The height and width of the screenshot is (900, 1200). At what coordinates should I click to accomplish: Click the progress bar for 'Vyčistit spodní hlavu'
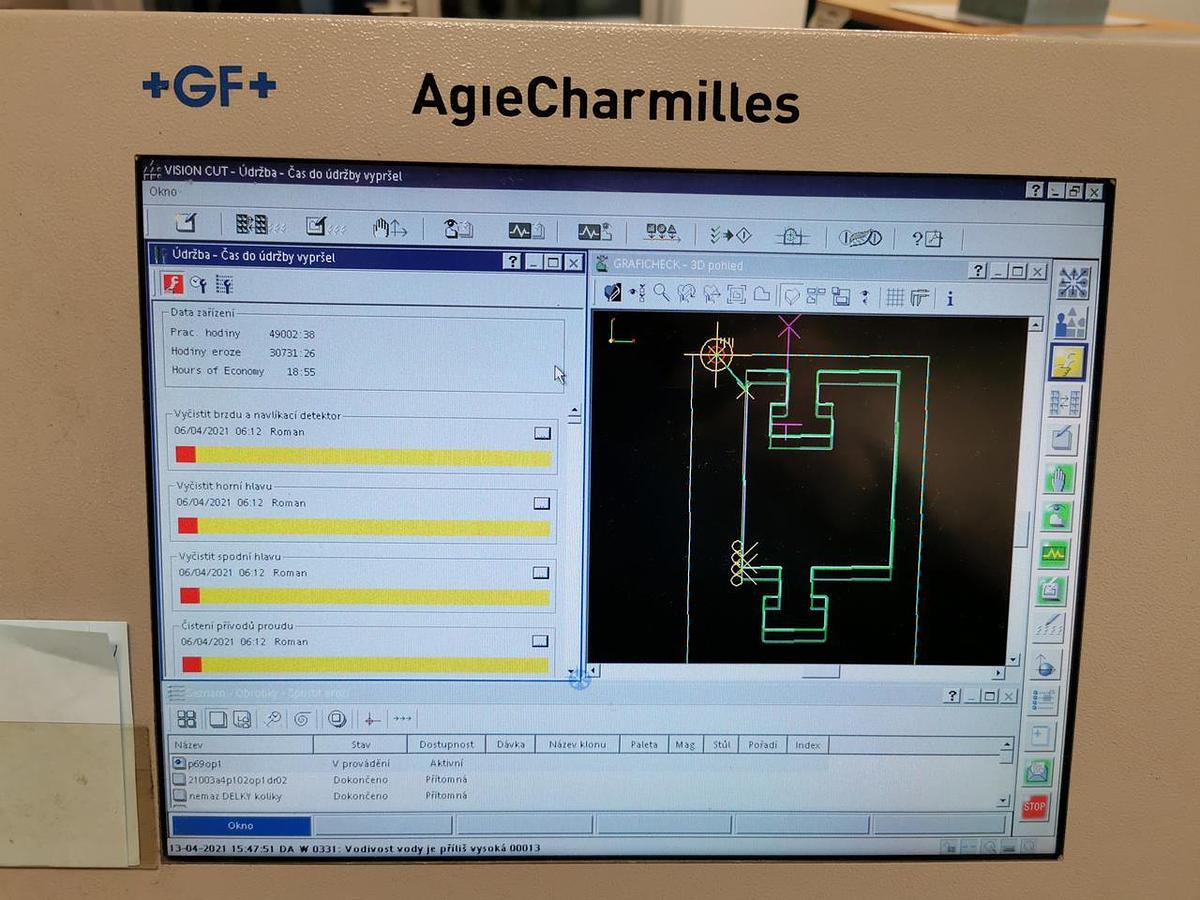tap(365, 597)
